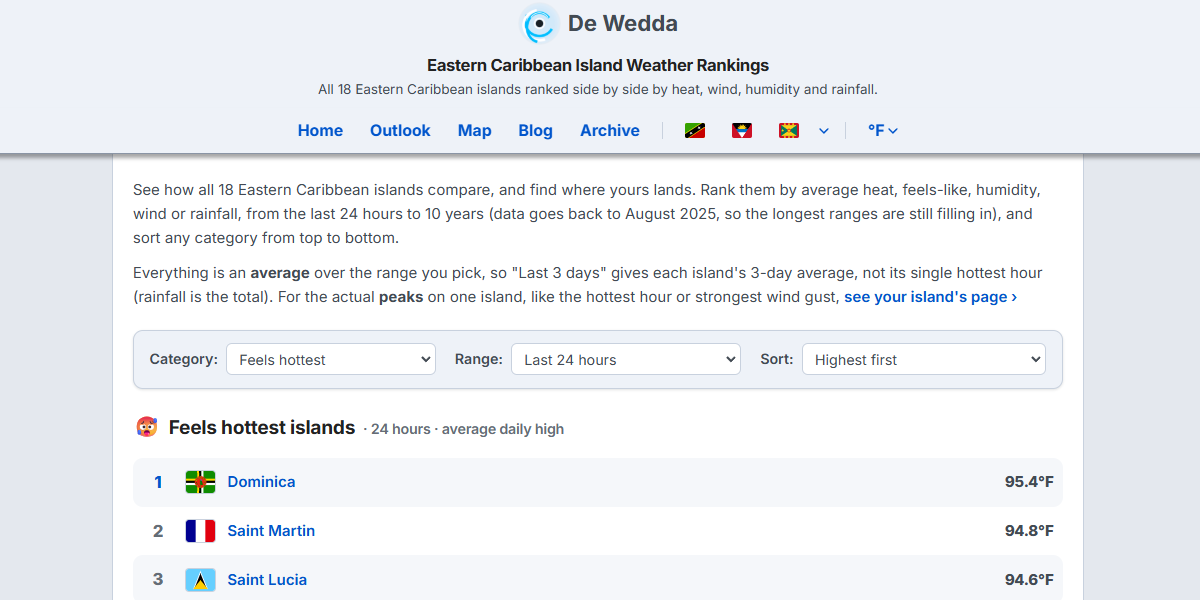Expand the more islands chevron
The height and width of the screenshot is (600, 1200).
pos(824,131)
